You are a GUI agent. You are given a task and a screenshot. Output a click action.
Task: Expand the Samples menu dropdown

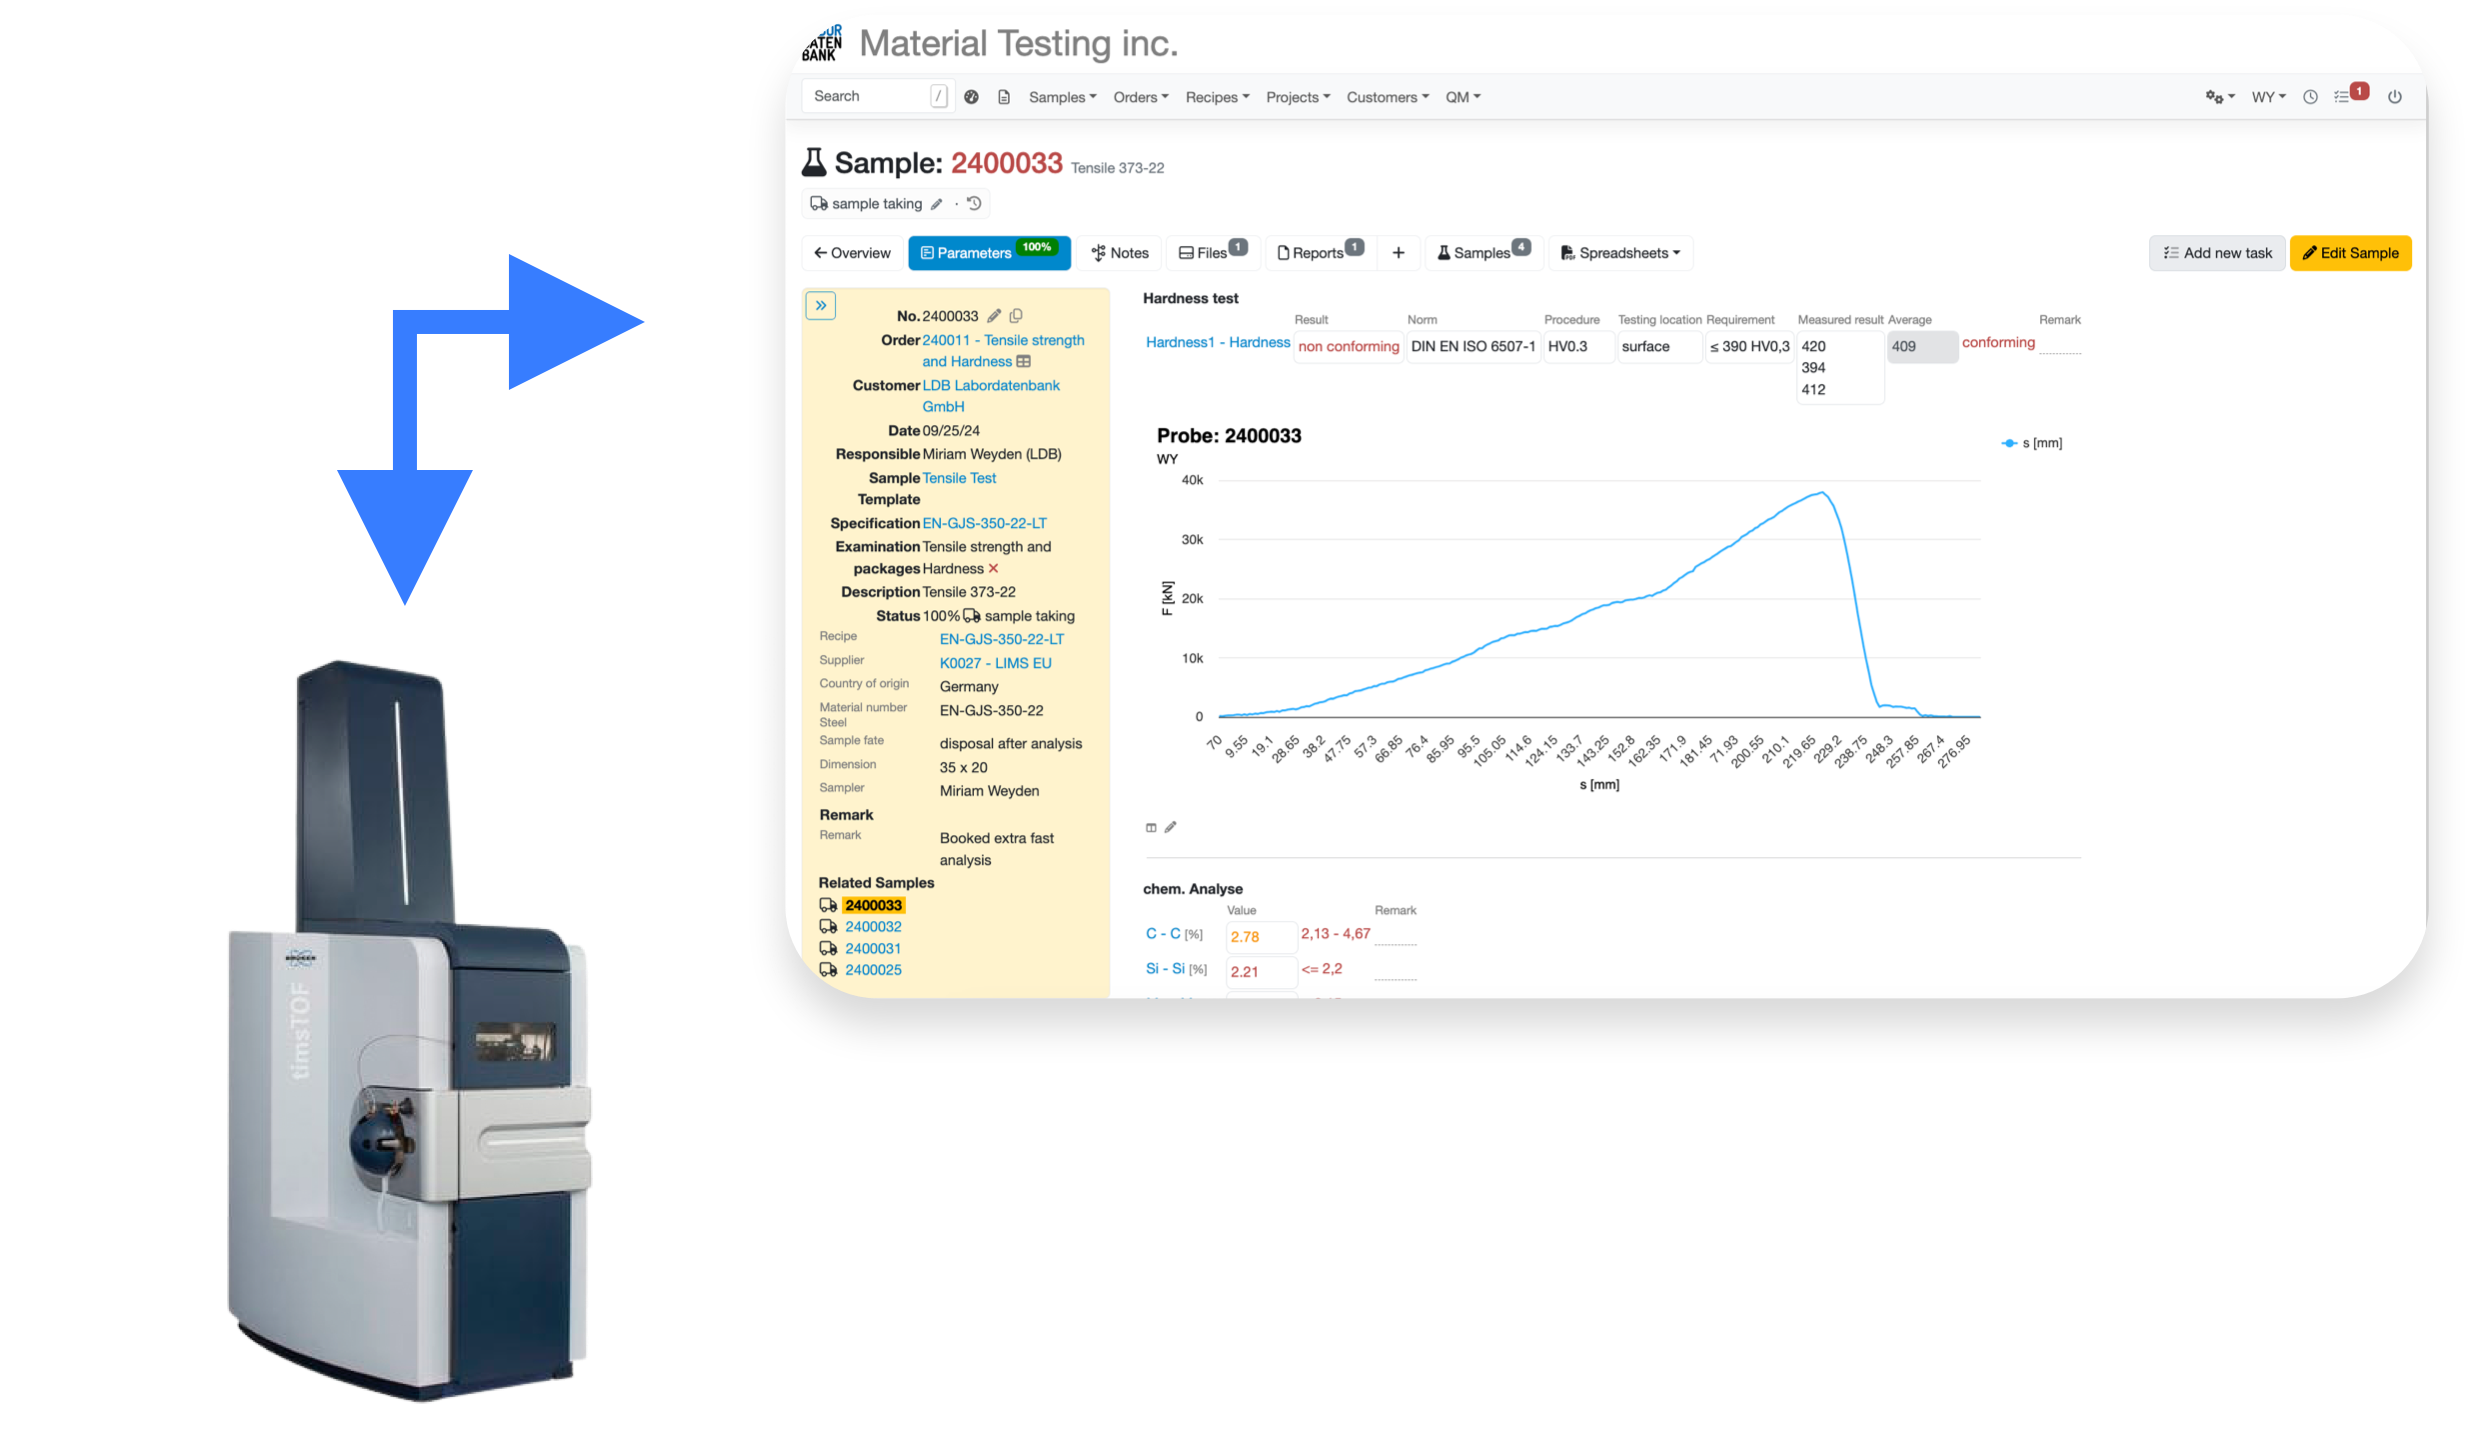click(1062, 97)
